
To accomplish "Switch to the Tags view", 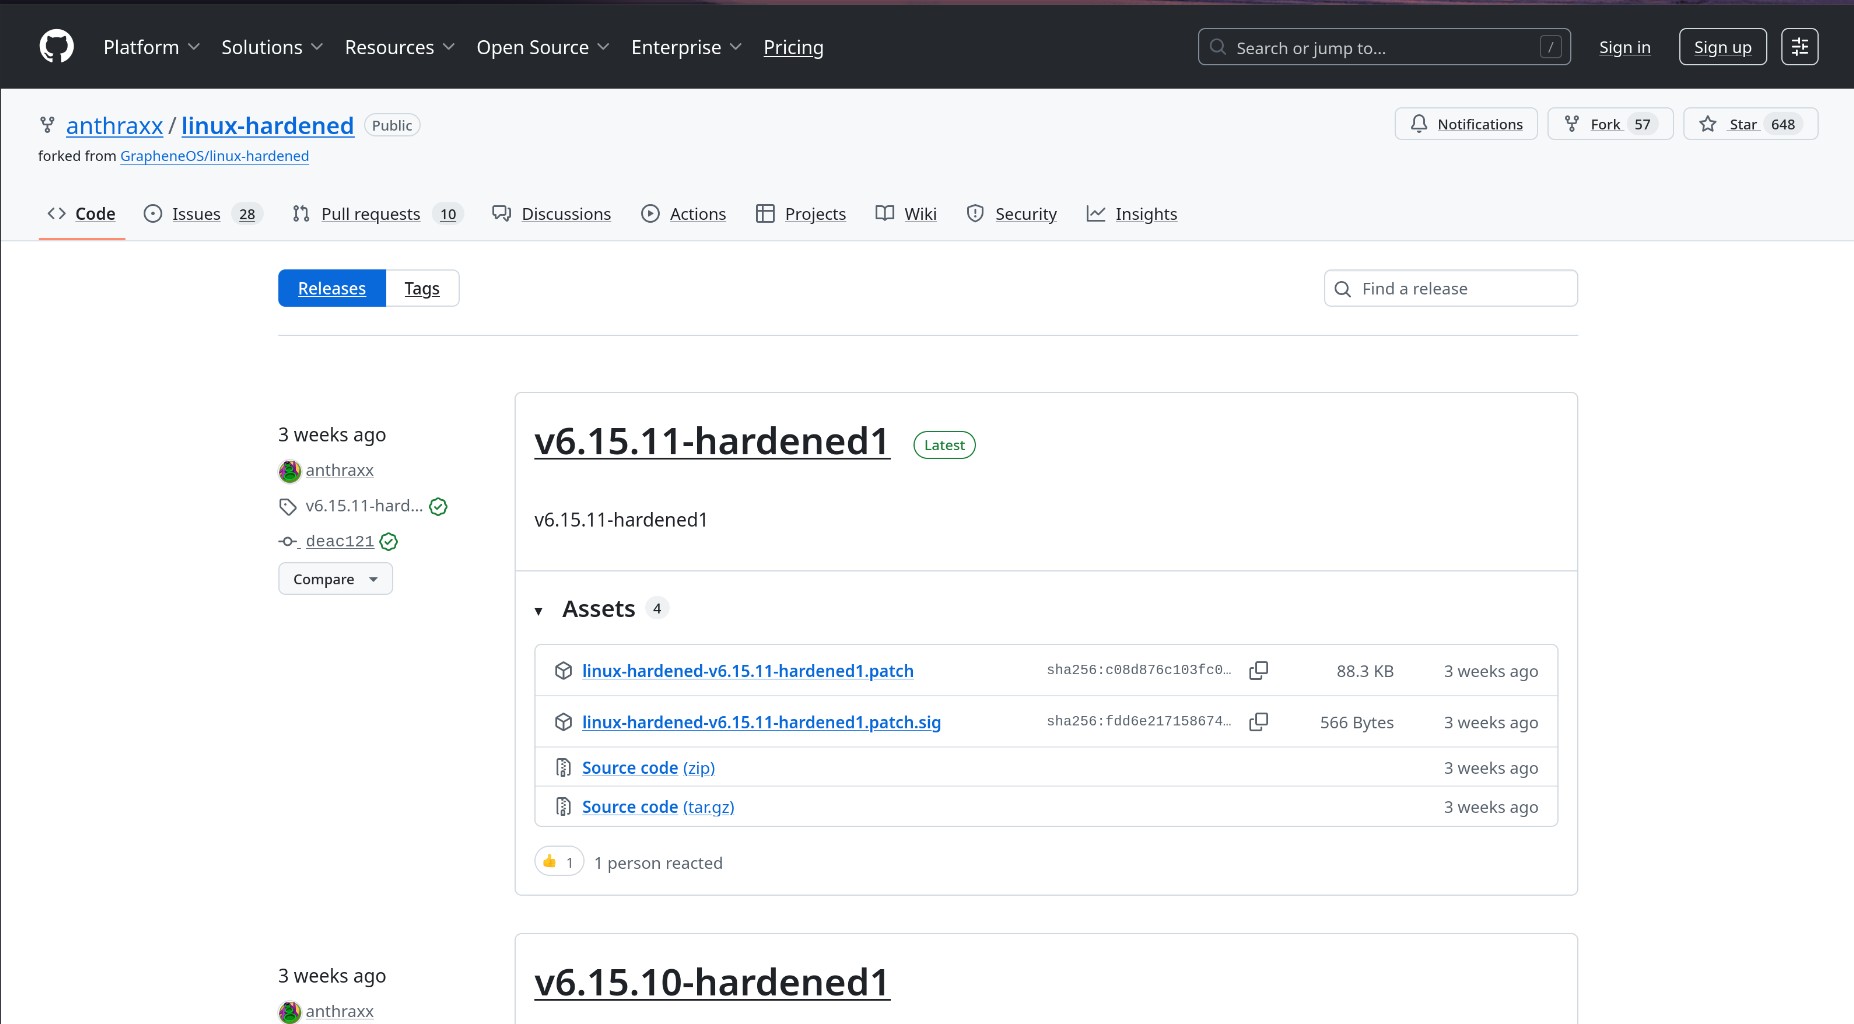I will (x=422, y=288).
